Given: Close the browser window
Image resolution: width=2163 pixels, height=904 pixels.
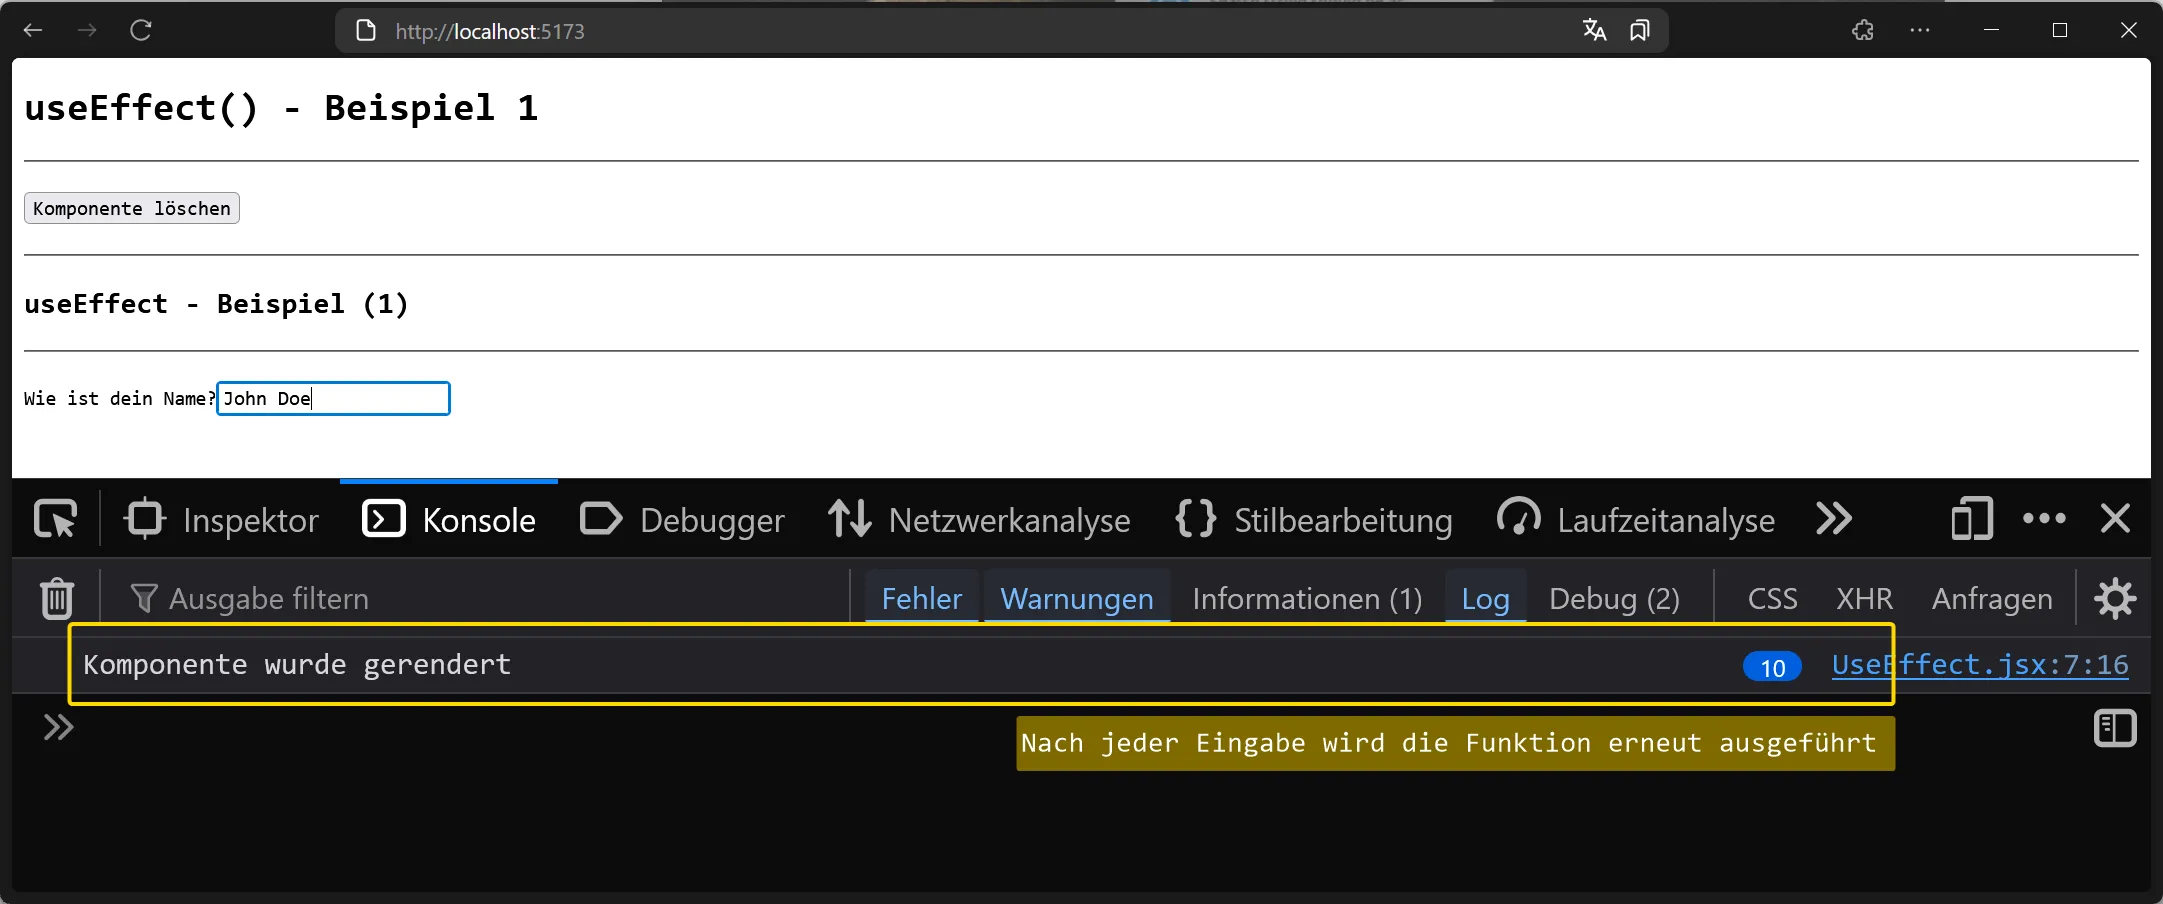Looking at the screenshot, I should 2128,30.
